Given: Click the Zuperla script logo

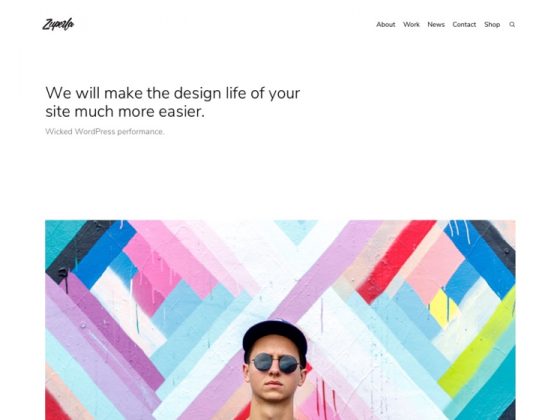Looking at the screenshot, I should tap(58, 24).
